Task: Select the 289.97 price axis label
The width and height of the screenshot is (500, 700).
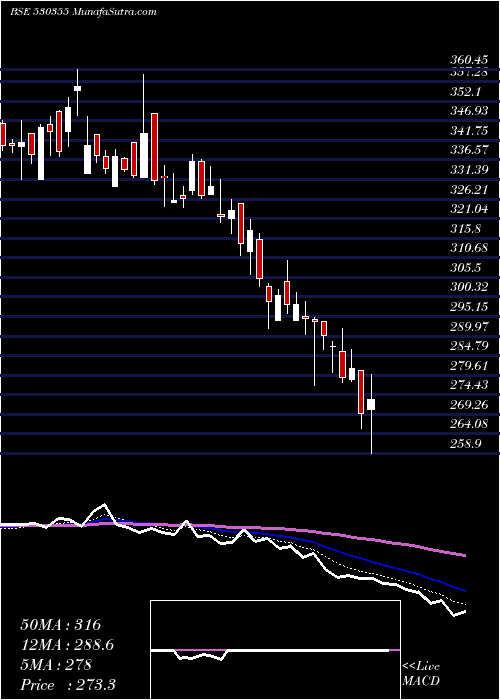Action: click(469, 326)
